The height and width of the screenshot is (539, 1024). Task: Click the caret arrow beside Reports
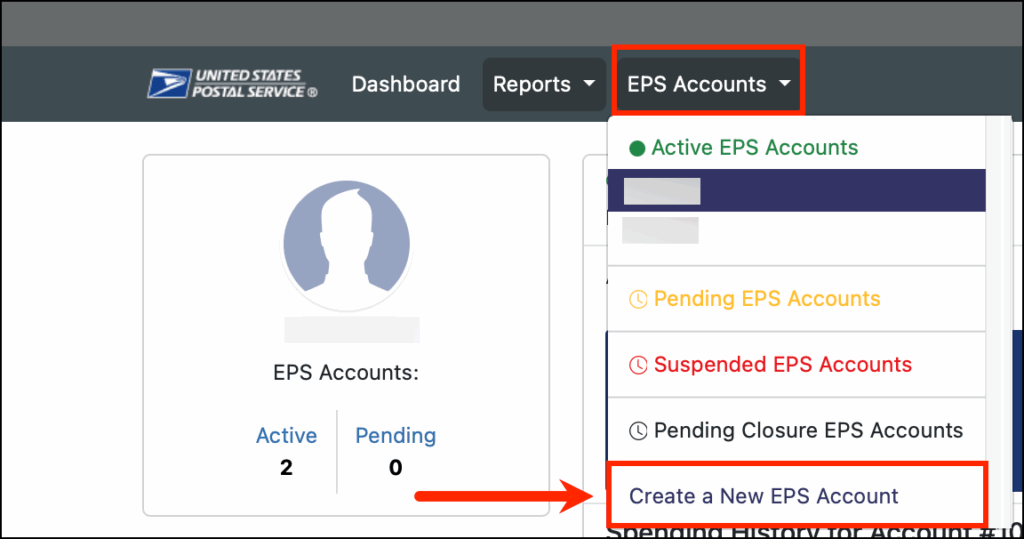588,85
